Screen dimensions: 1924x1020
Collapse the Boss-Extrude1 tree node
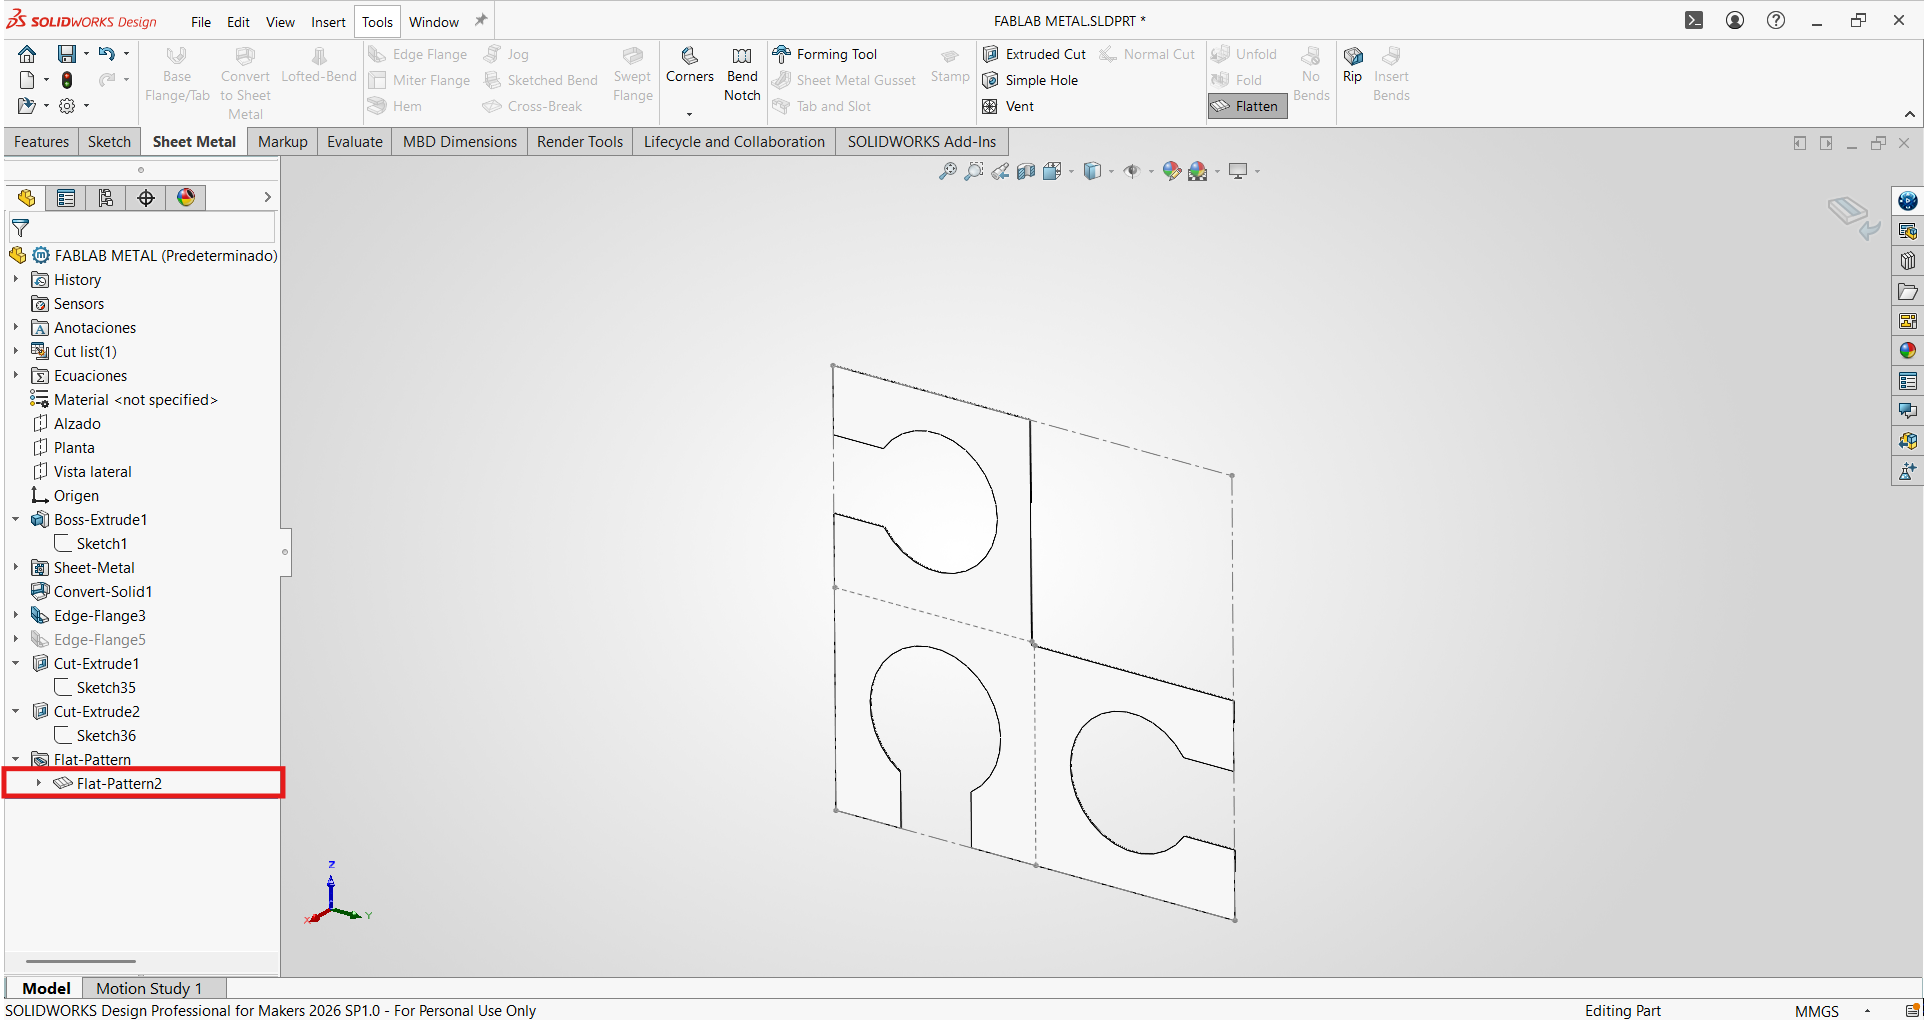pyautogui.click(x=16, y=519)
